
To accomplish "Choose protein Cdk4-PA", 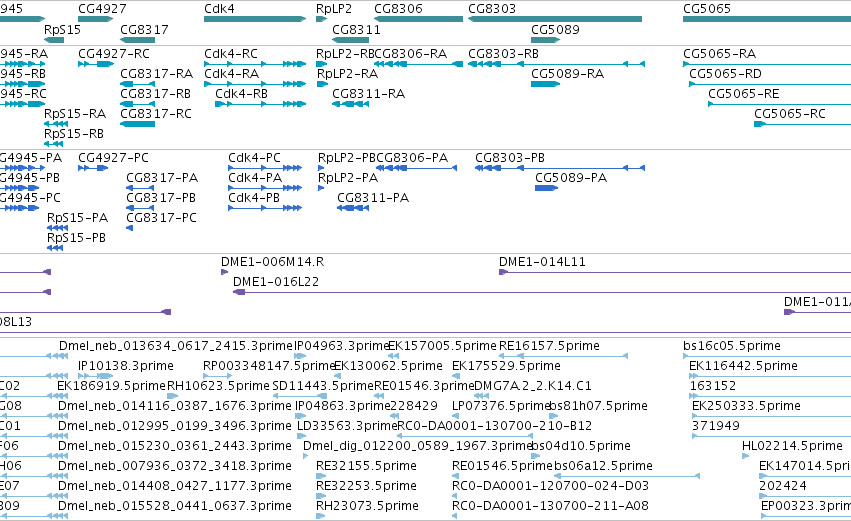I will [x=255, y=178].
